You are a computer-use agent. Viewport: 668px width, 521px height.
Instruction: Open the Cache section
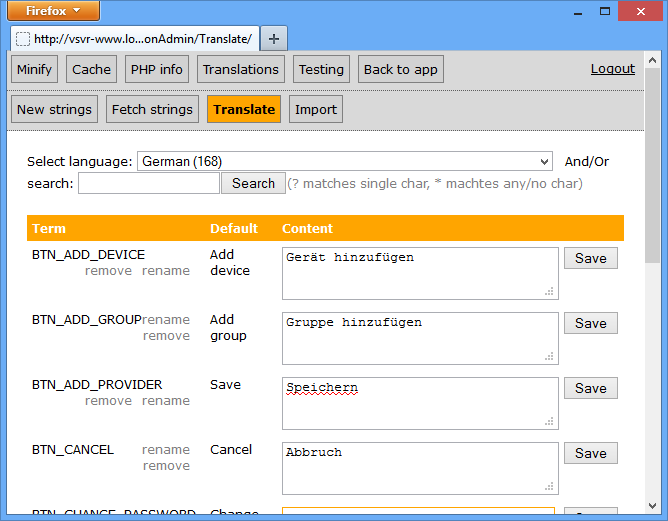(x=91, y=69)
